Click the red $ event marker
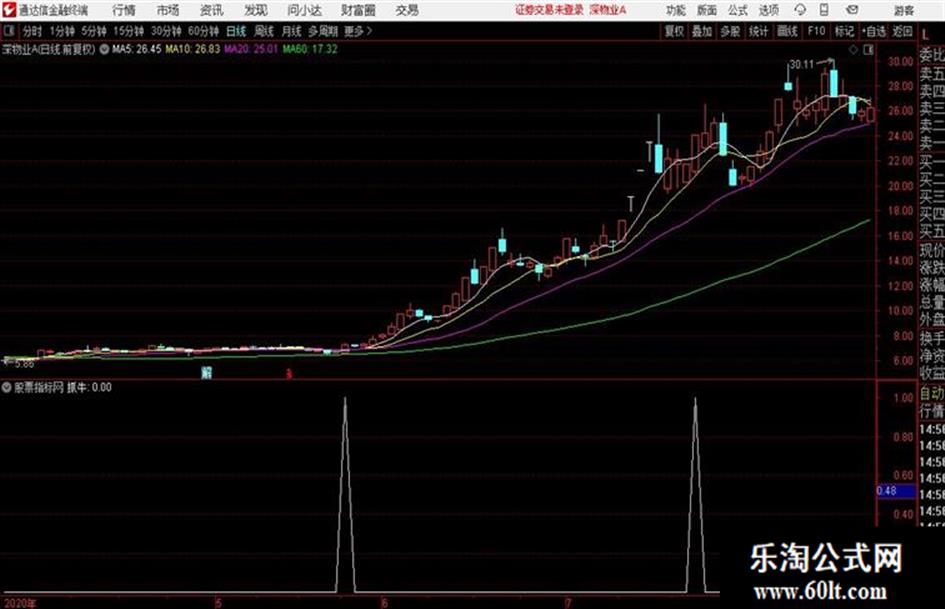 (x=289, y=374)
